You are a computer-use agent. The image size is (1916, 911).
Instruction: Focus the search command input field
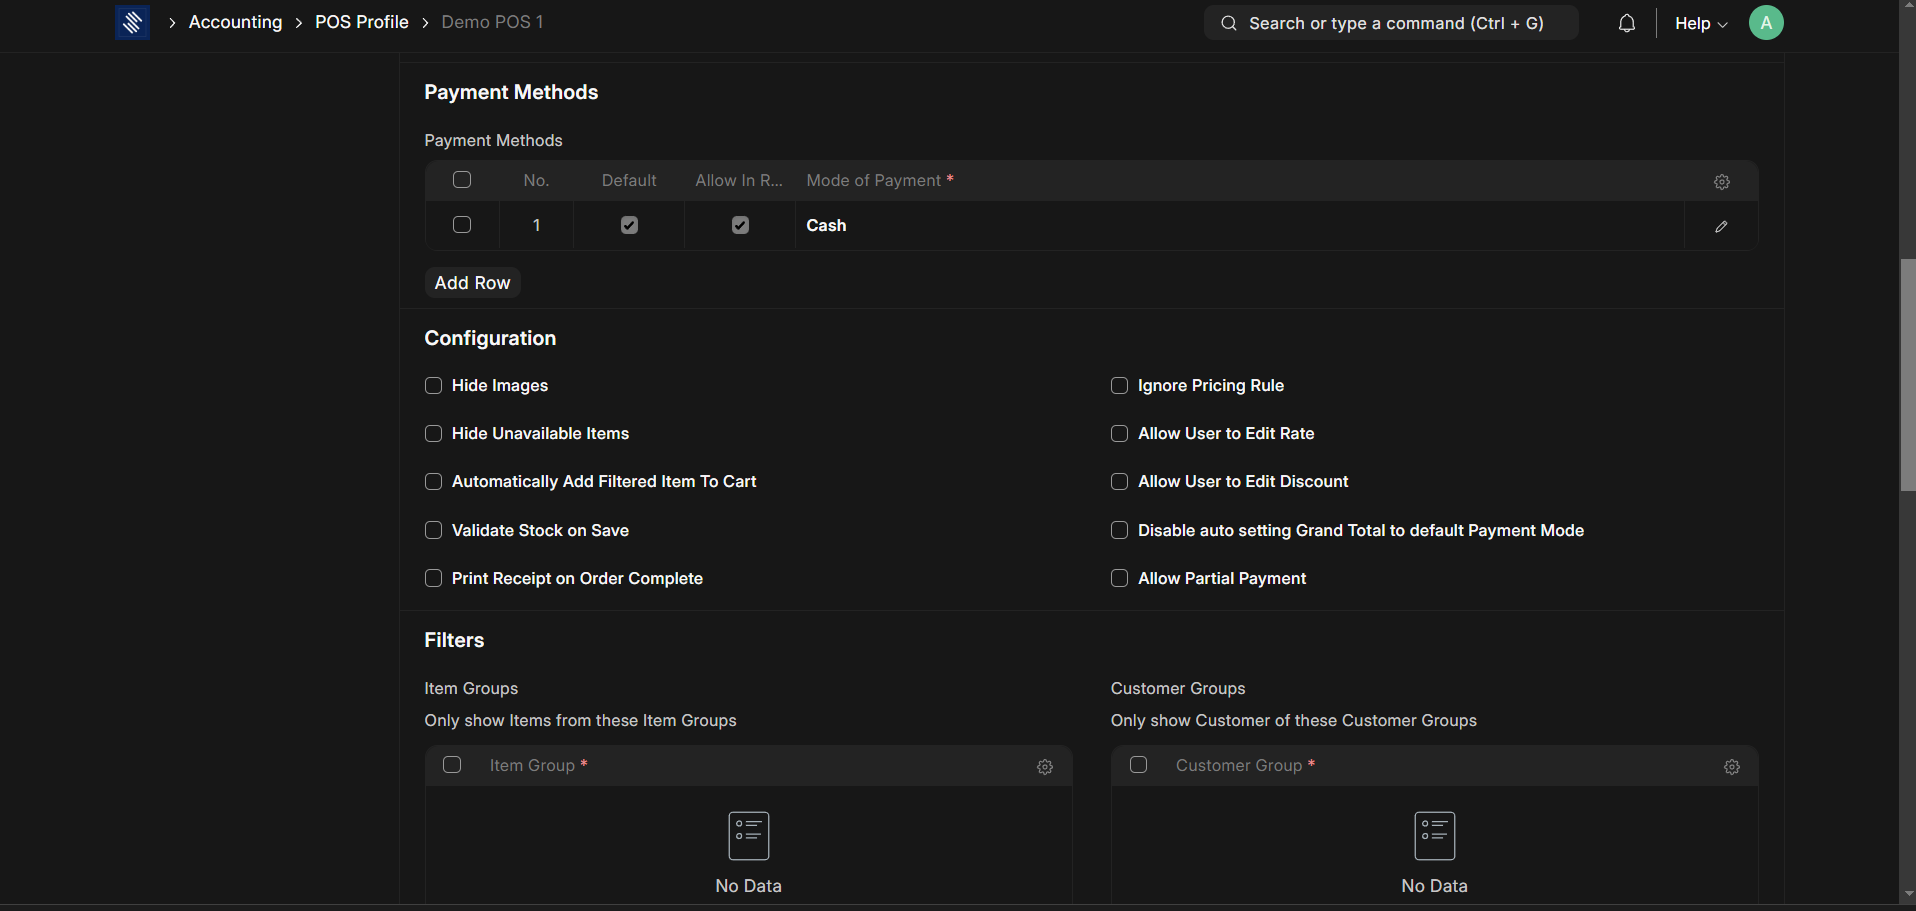[1396, 23]
